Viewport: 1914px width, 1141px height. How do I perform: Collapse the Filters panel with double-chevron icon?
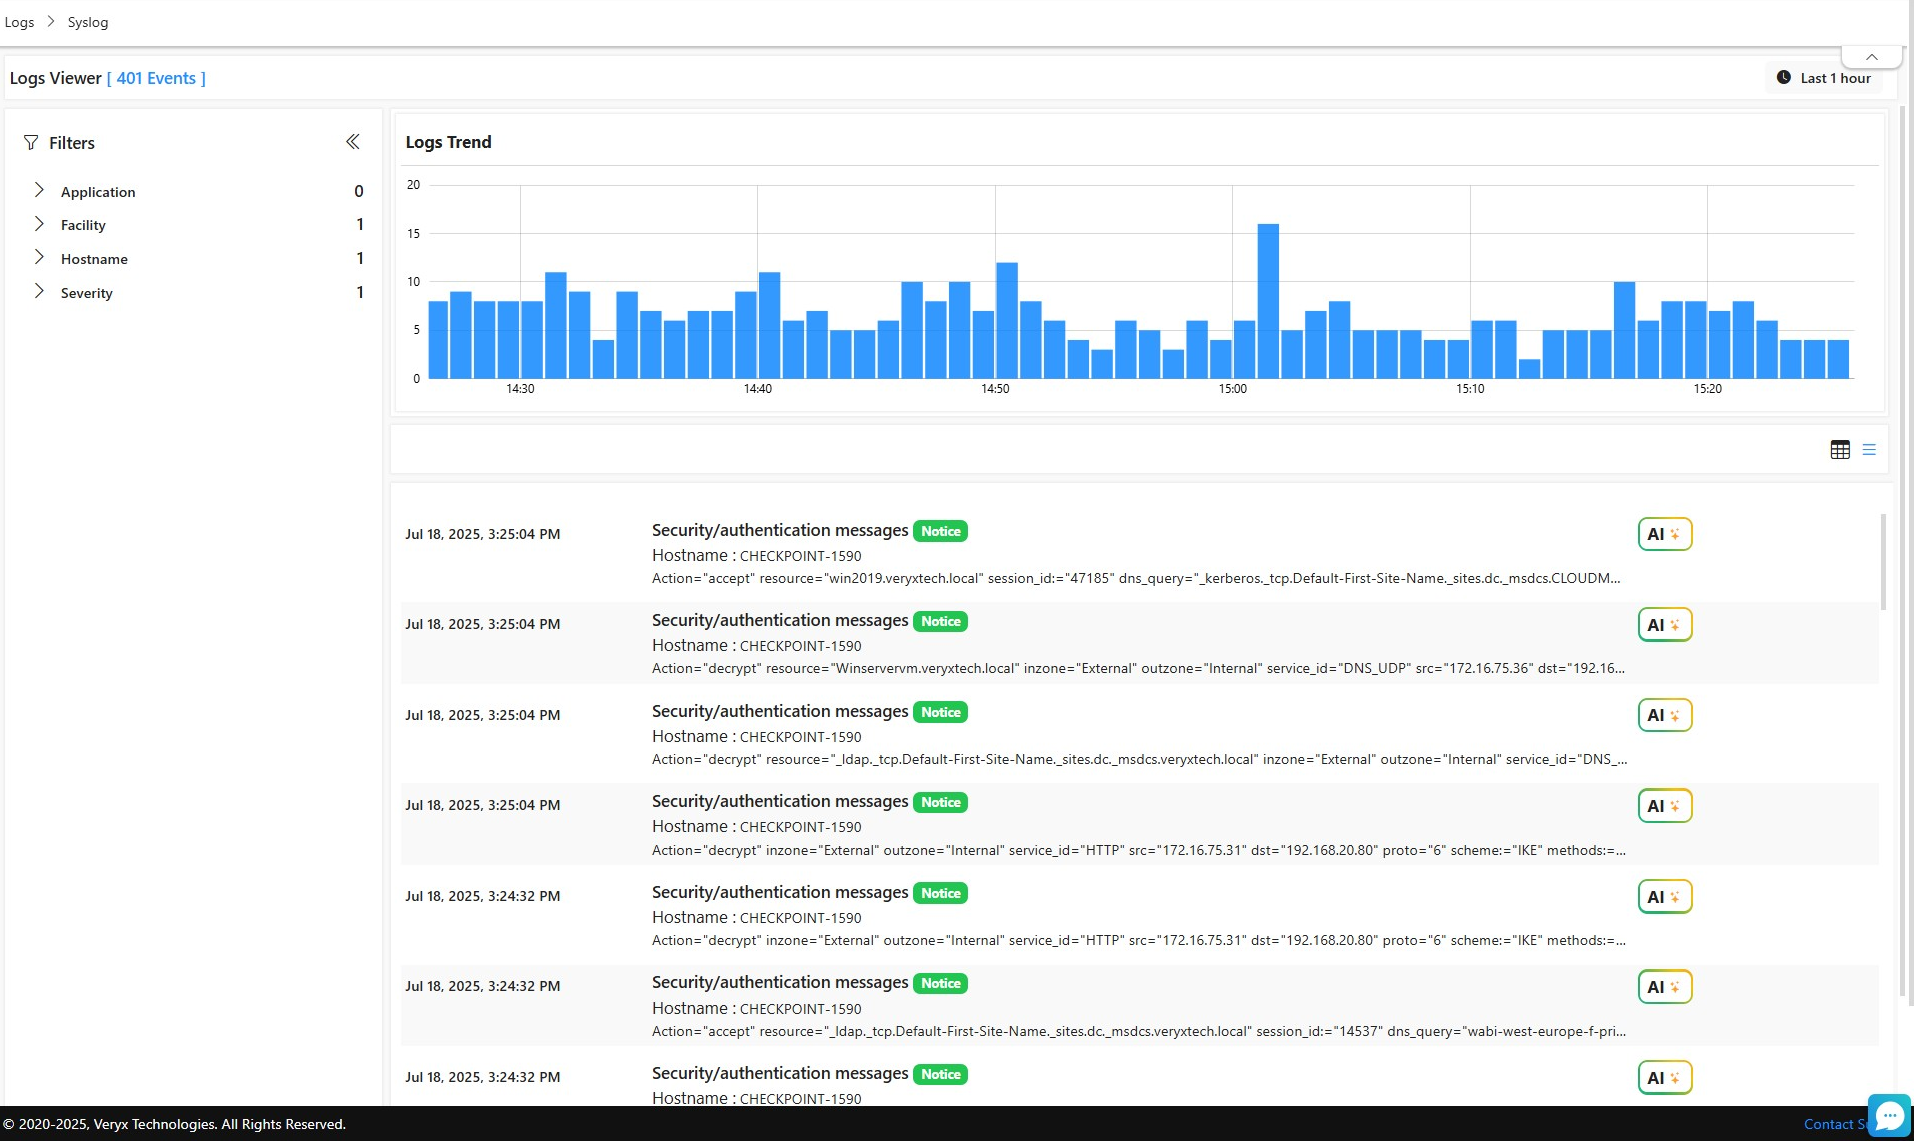(x=352, y=142)
